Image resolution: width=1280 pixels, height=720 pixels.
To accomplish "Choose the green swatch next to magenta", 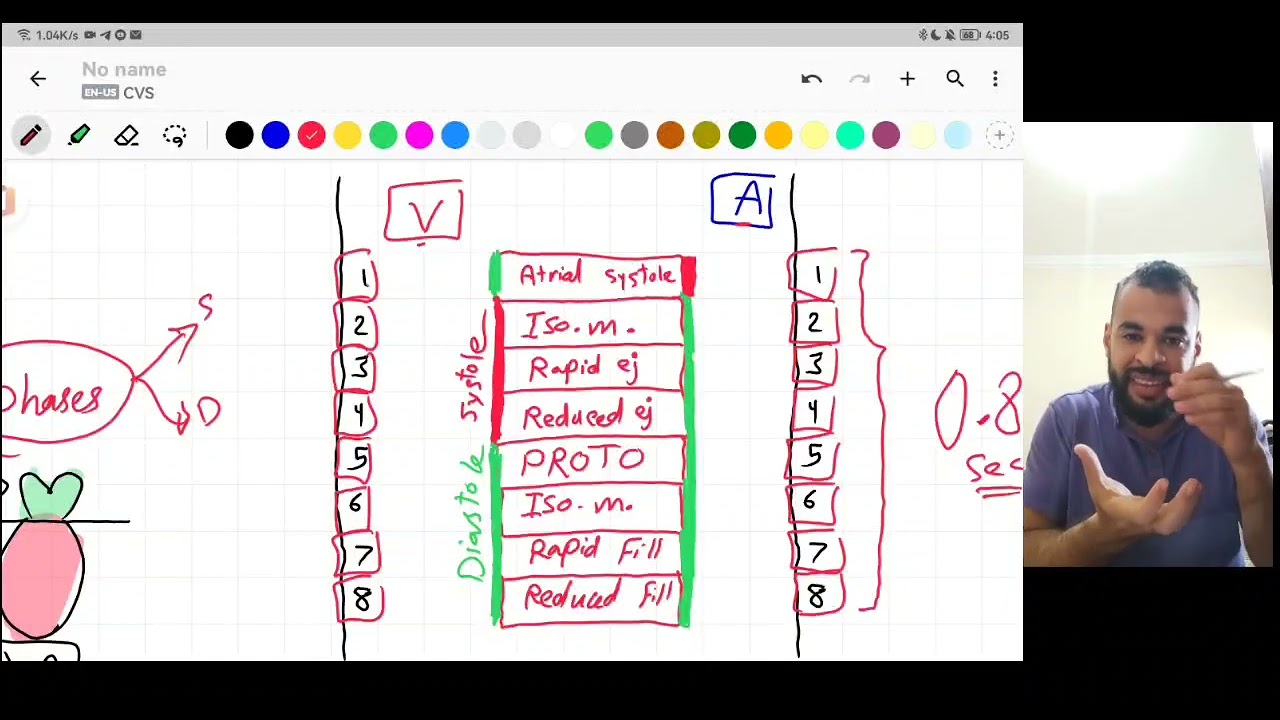I will pyautogui.click(x=383, y=135).
